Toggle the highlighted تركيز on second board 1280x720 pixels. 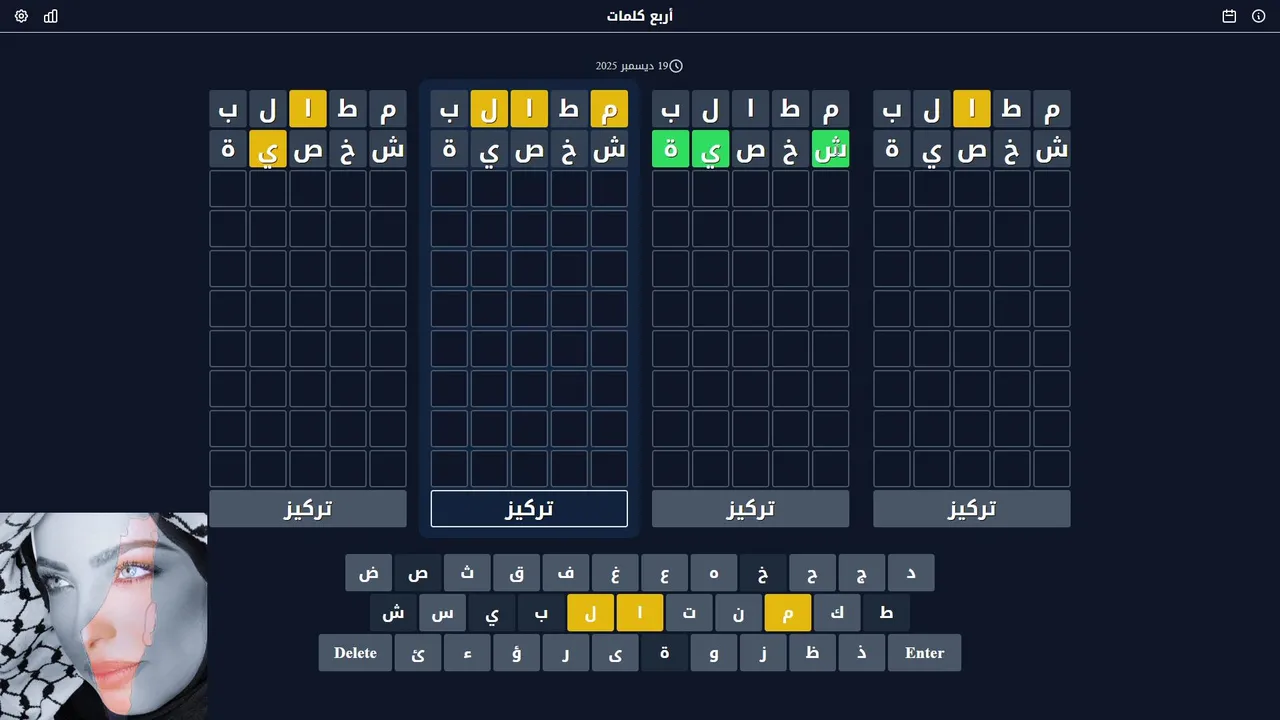(529, 509)
